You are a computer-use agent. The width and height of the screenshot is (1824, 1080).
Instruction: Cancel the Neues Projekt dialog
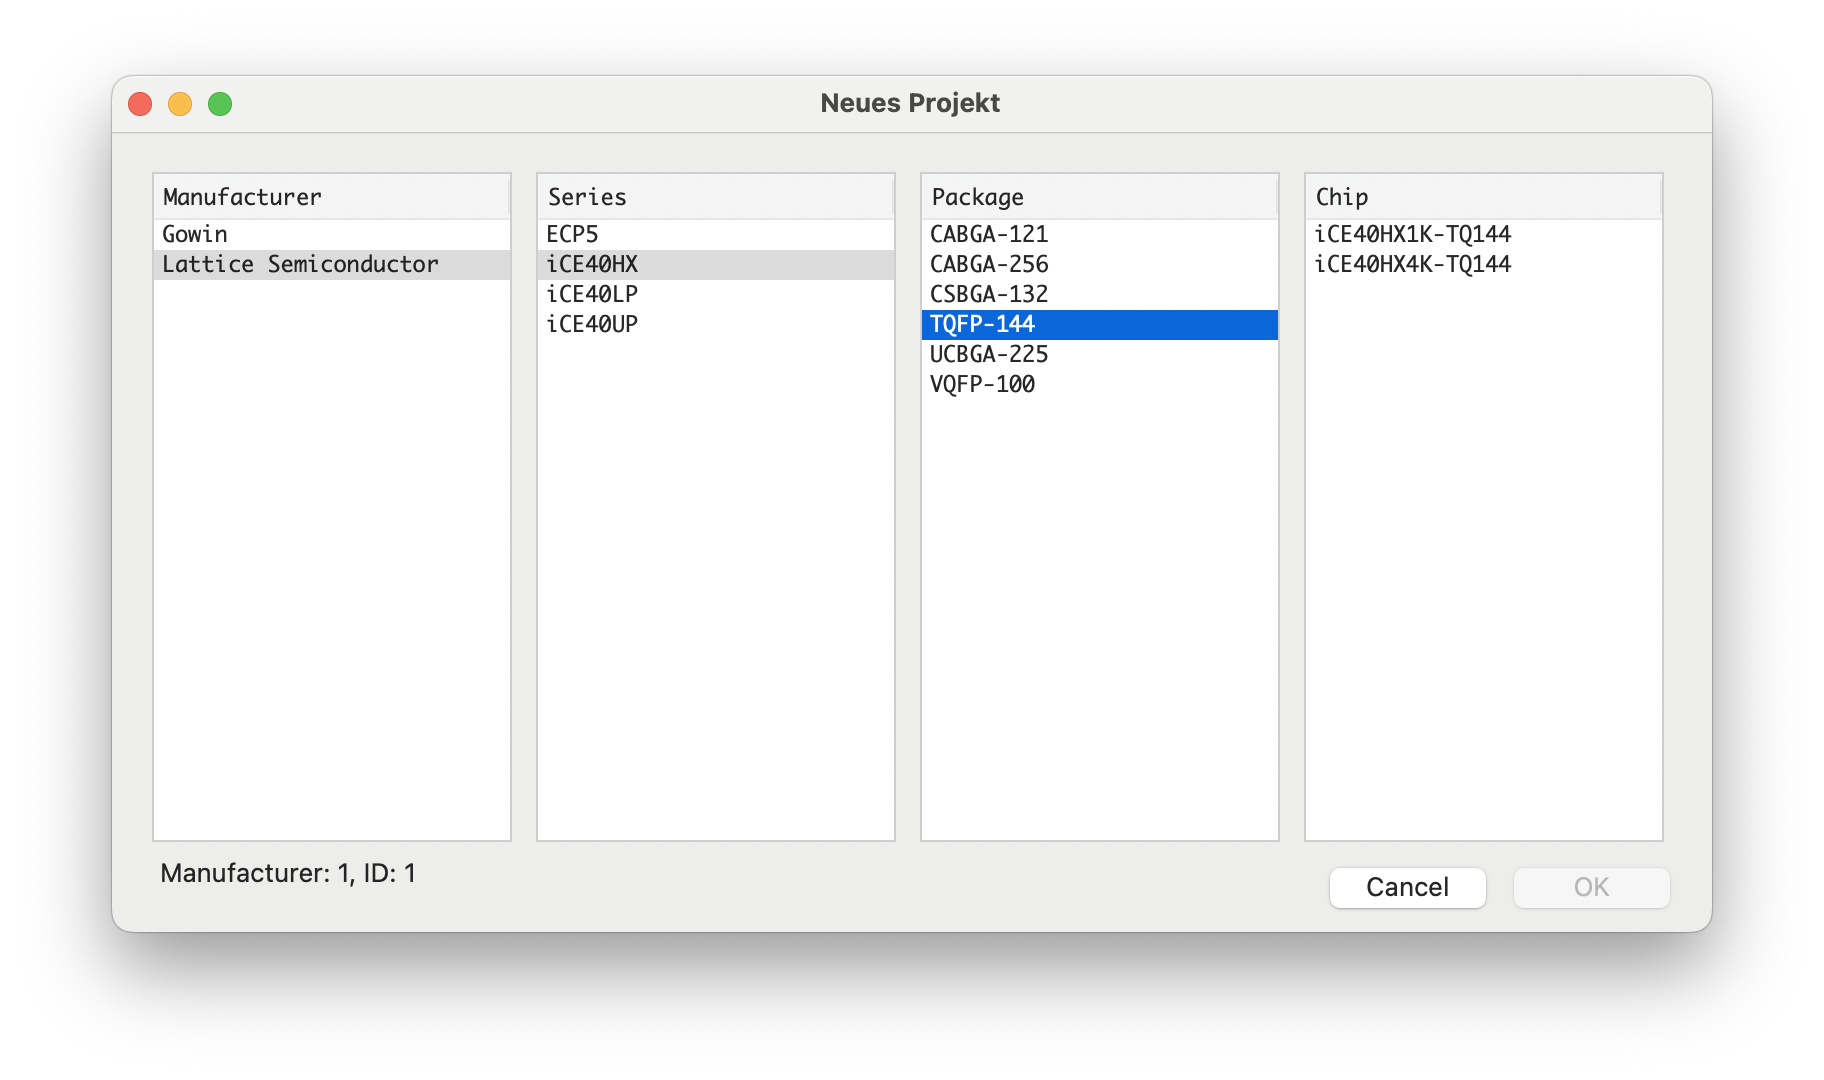(1407, 887)
